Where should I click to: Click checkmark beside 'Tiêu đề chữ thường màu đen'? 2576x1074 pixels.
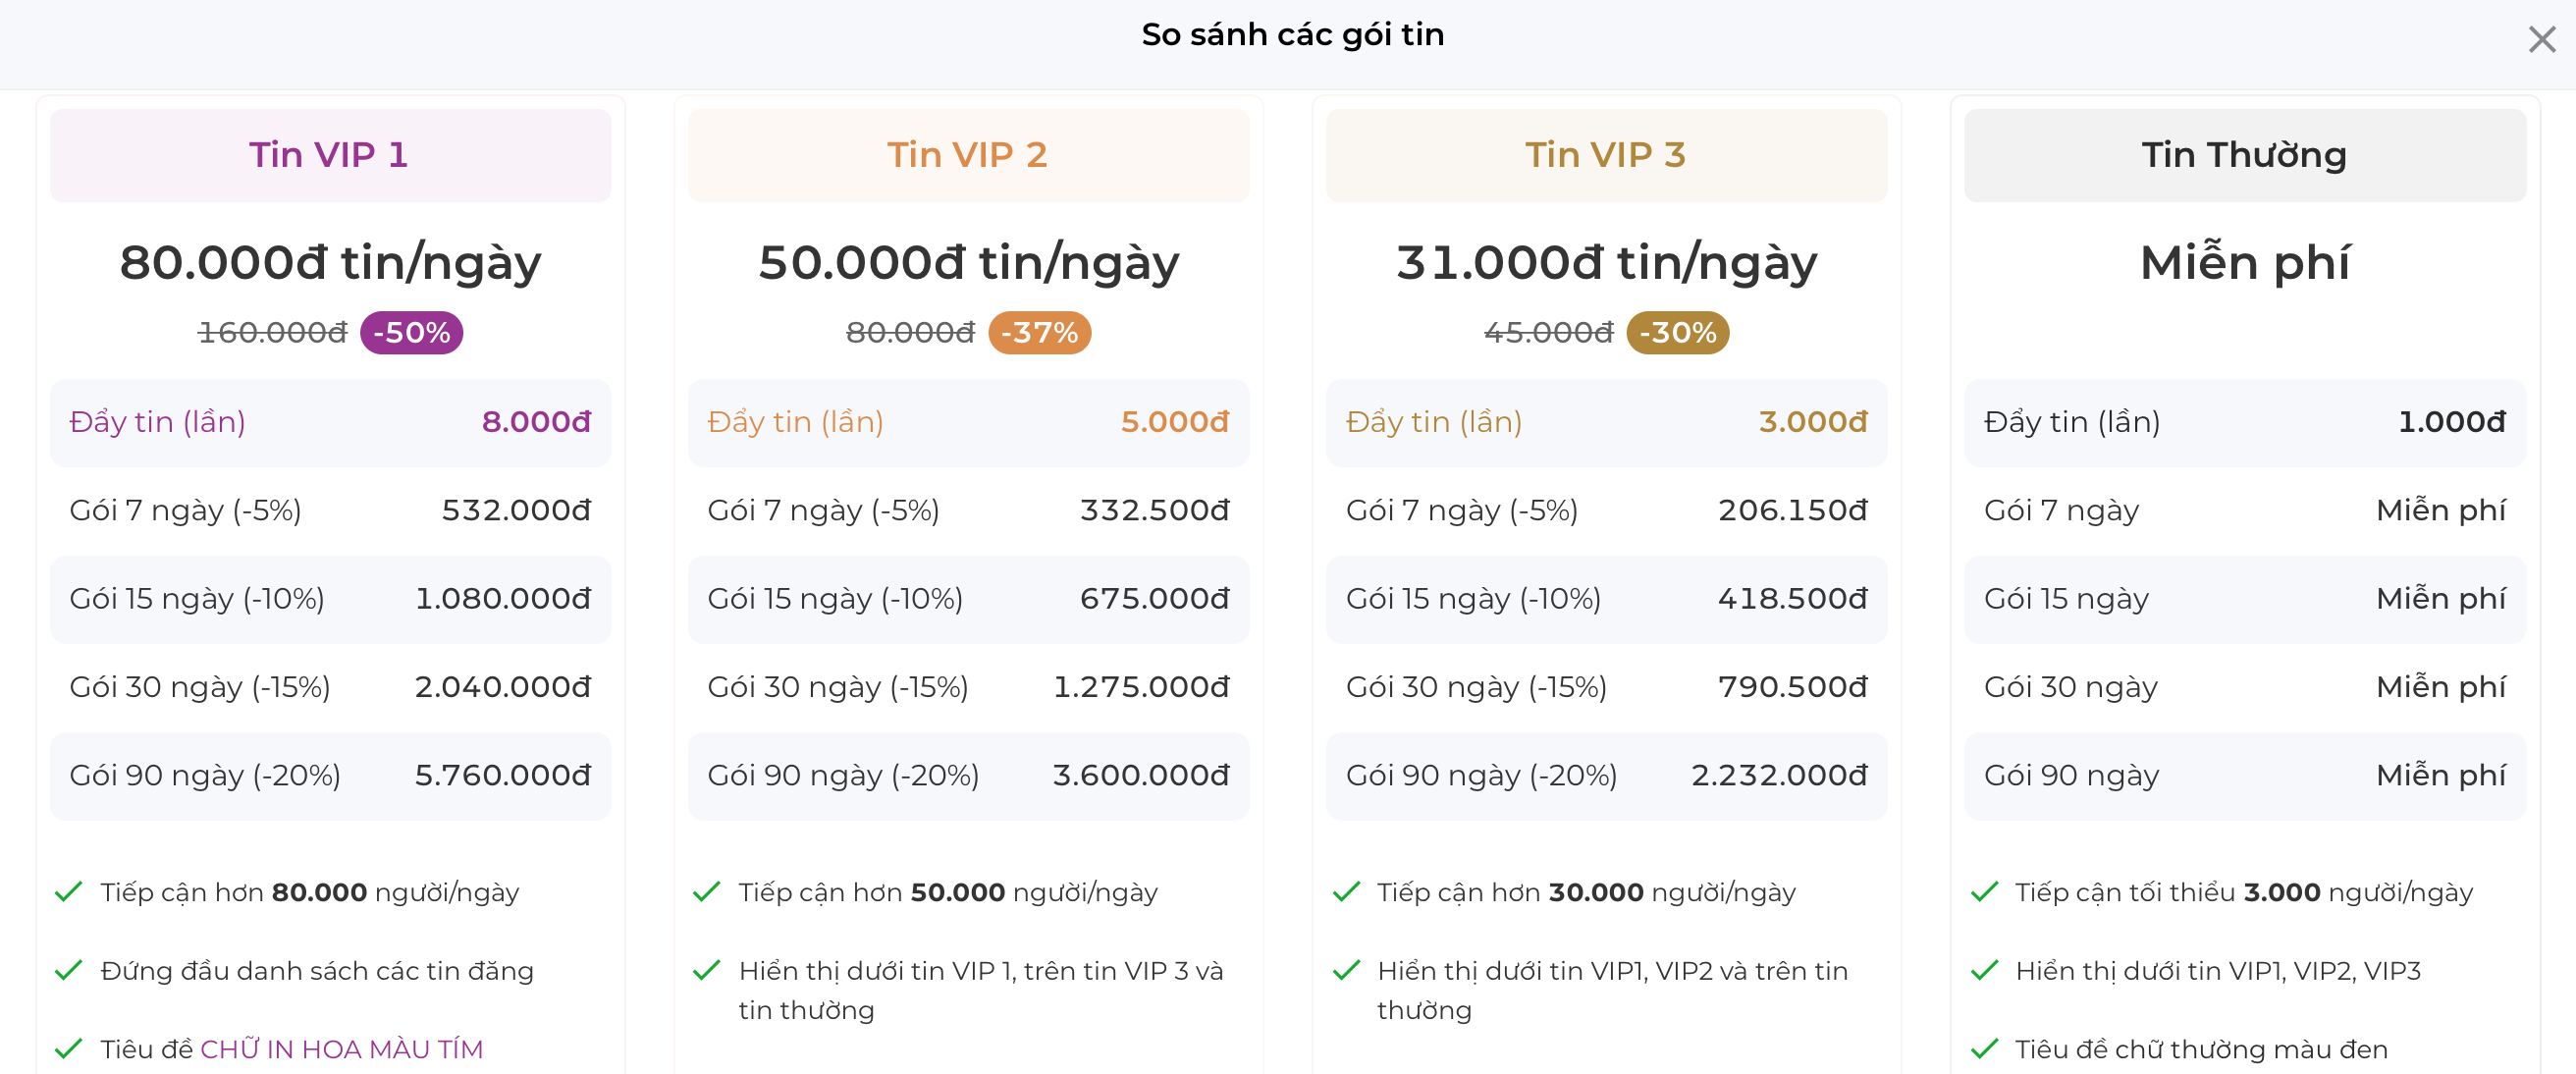click(1984, 1049)
